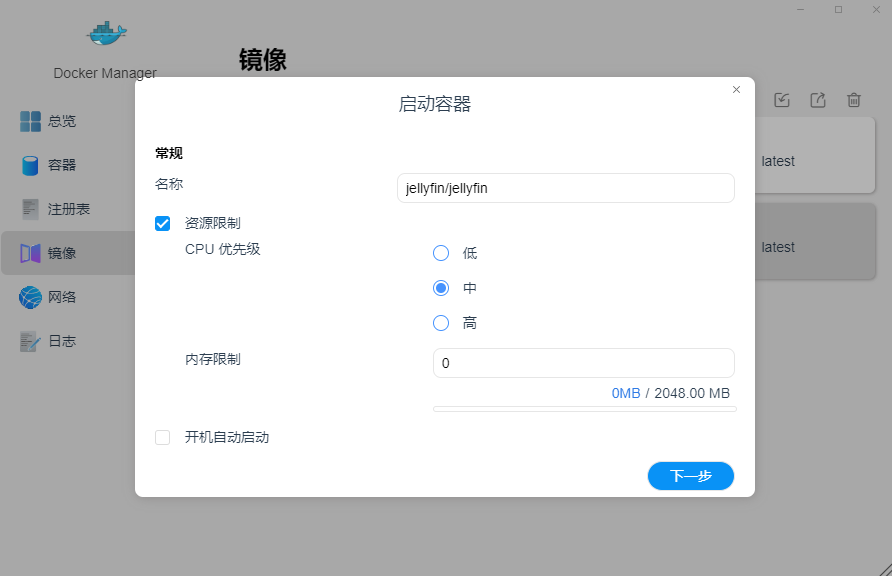Viewport: 892px width, 576px height.
Task: Click the trash delete image icon
Action: pyautogui.click(x=854, y=100)
